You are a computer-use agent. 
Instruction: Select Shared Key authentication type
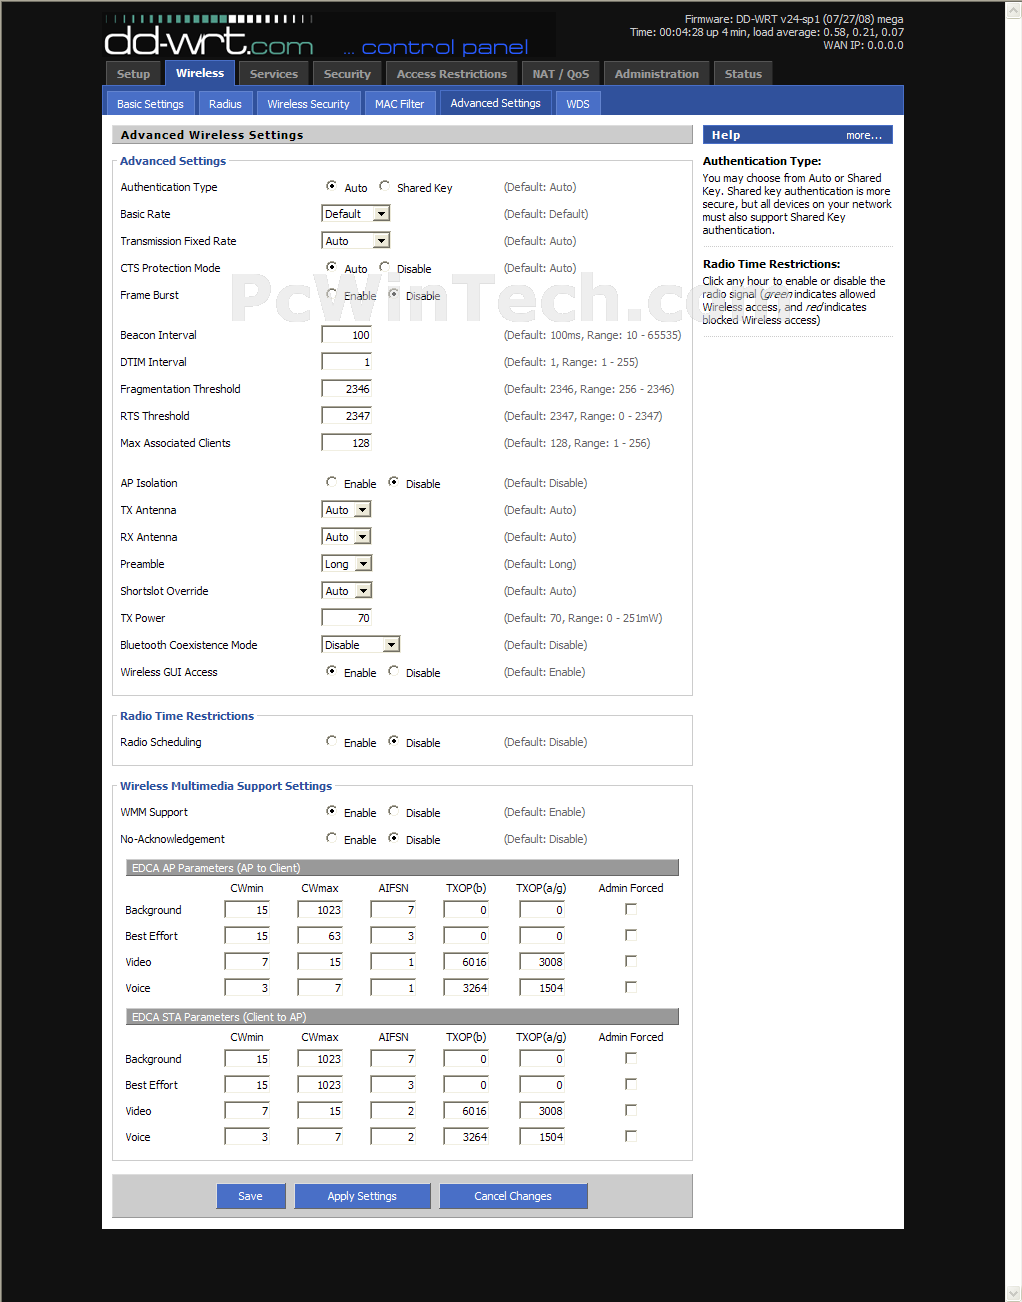pos(385,186)
